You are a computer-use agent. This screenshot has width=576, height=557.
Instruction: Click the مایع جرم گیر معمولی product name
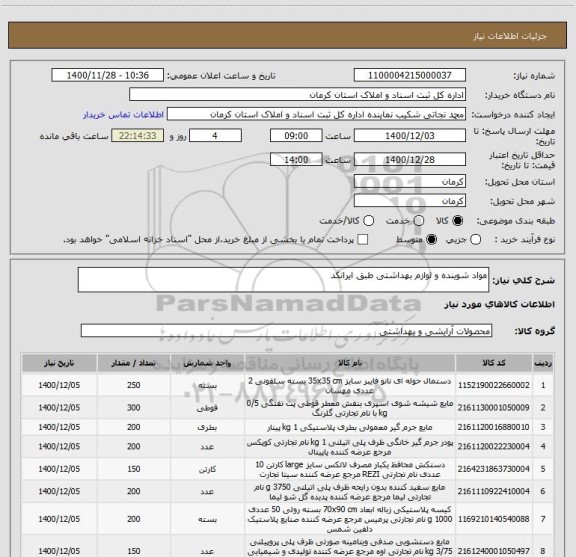(349, 427)
